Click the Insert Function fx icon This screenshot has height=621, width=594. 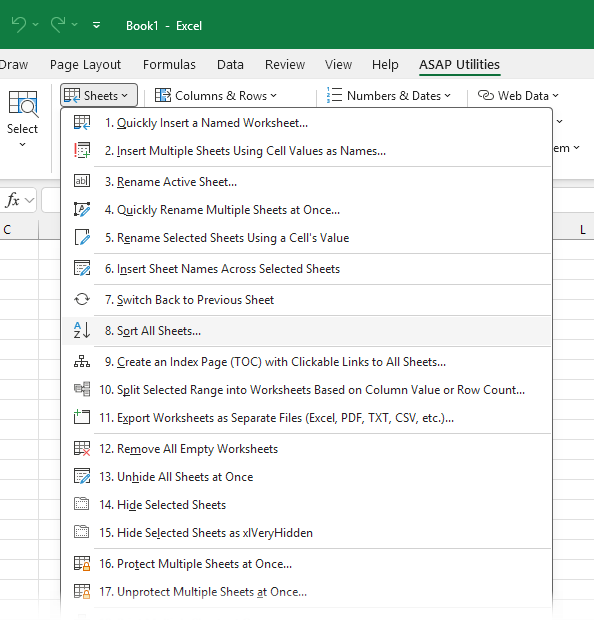(13, 200)
